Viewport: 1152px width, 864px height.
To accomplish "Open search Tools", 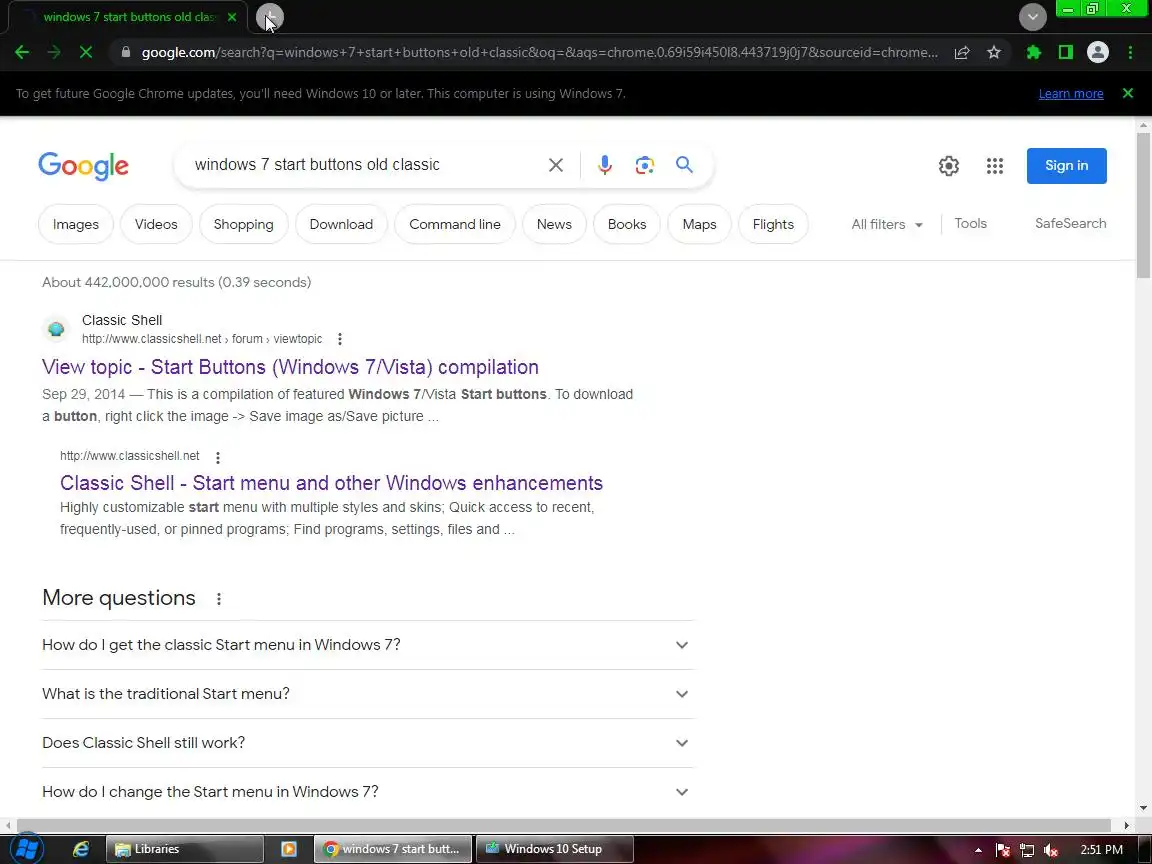I will pos(970,223).
